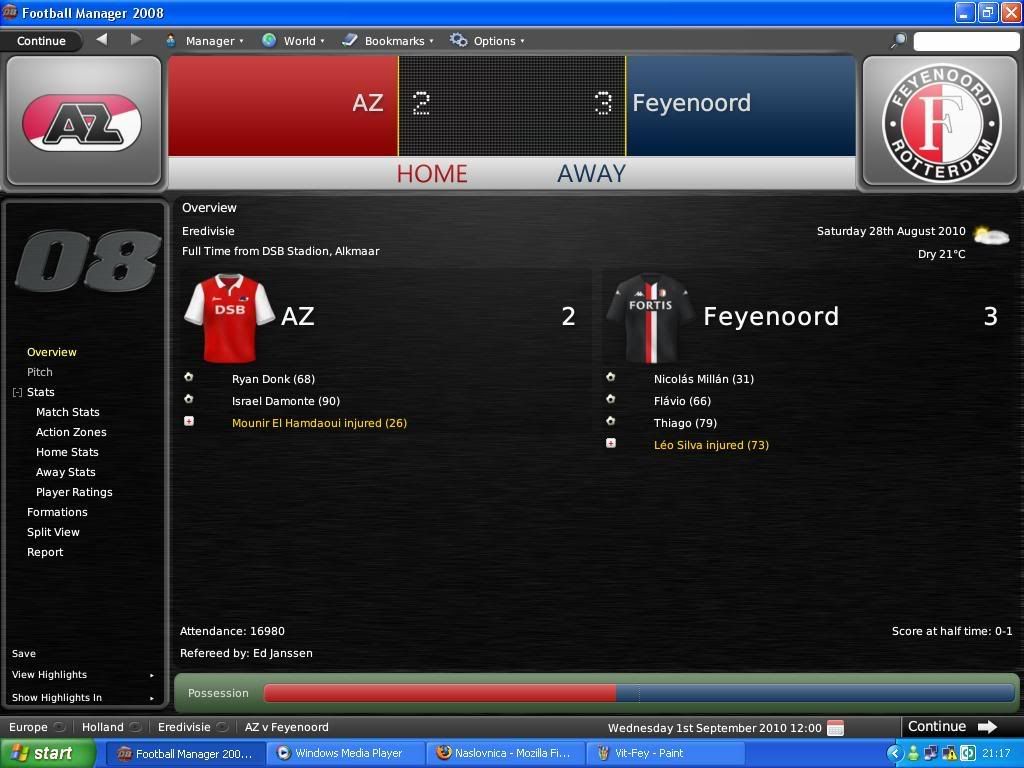Open injured Mounir El Hamdaoui link

(319, 423)
